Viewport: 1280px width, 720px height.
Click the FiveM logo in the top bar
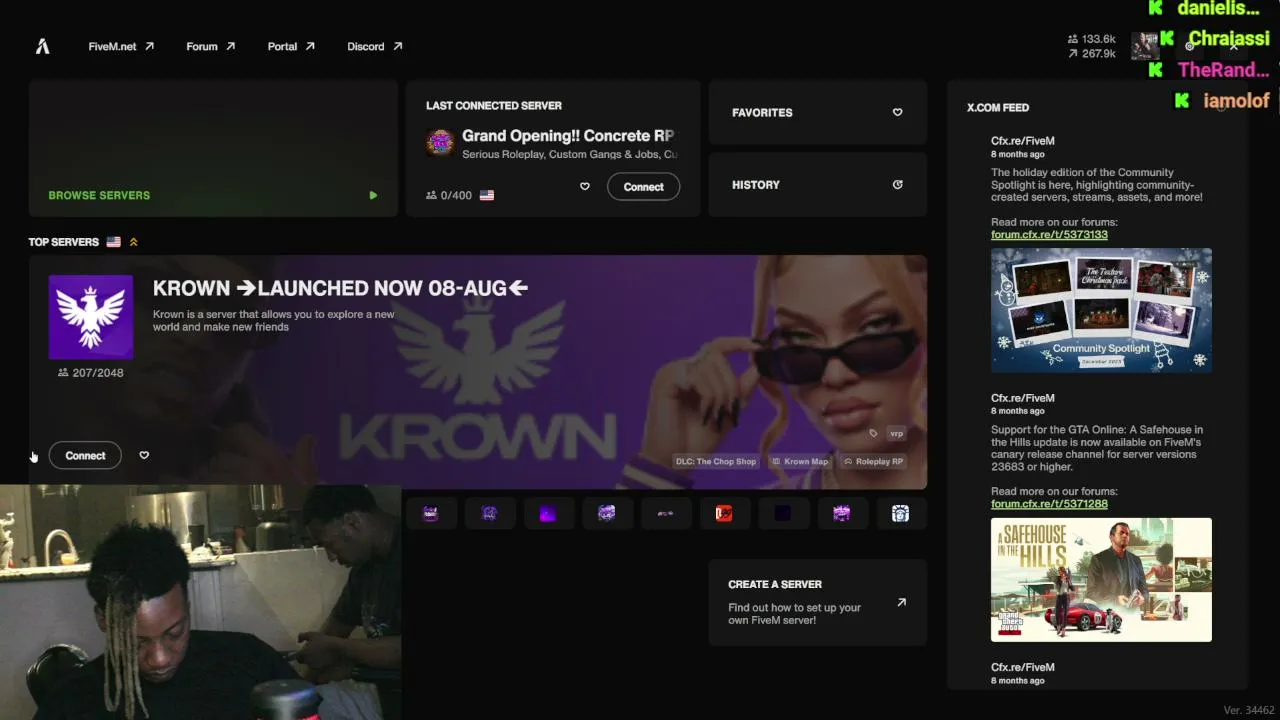tap(43, 46)
